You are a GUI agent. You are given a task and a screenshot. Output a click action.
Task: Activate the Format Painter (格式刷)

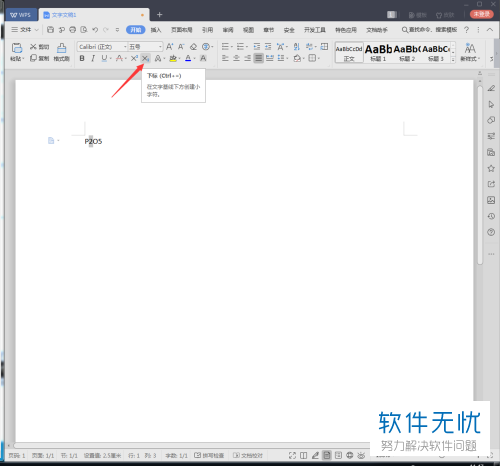tap(61, 52)
